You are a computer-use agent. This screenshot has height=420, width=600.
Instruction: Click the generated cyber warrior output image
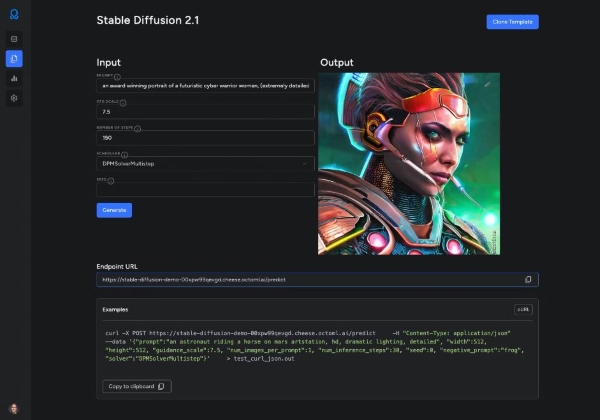coord(409,163)
